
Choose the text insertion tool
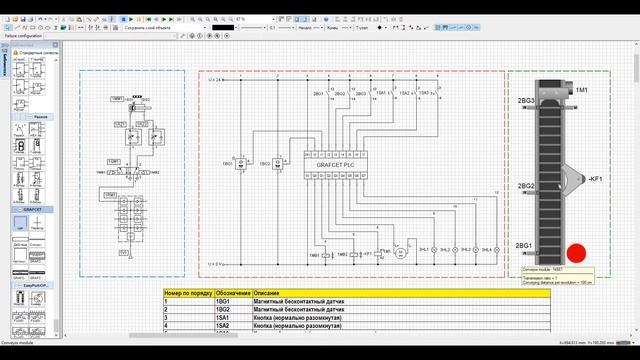tap(56, 28)
